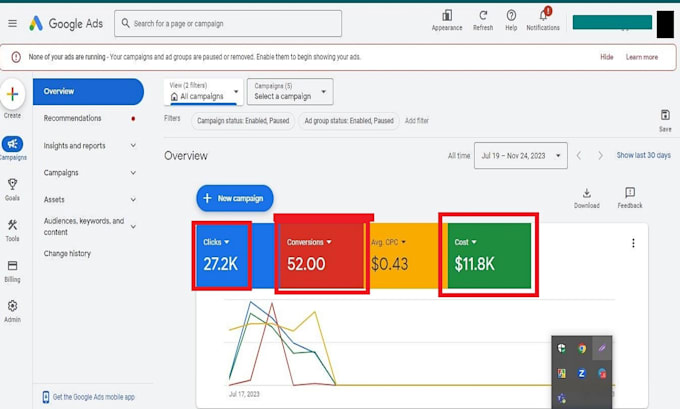Click Campaign status filter chip
The height and width of the screenshot is (409, 680).
tap(243, 121)
